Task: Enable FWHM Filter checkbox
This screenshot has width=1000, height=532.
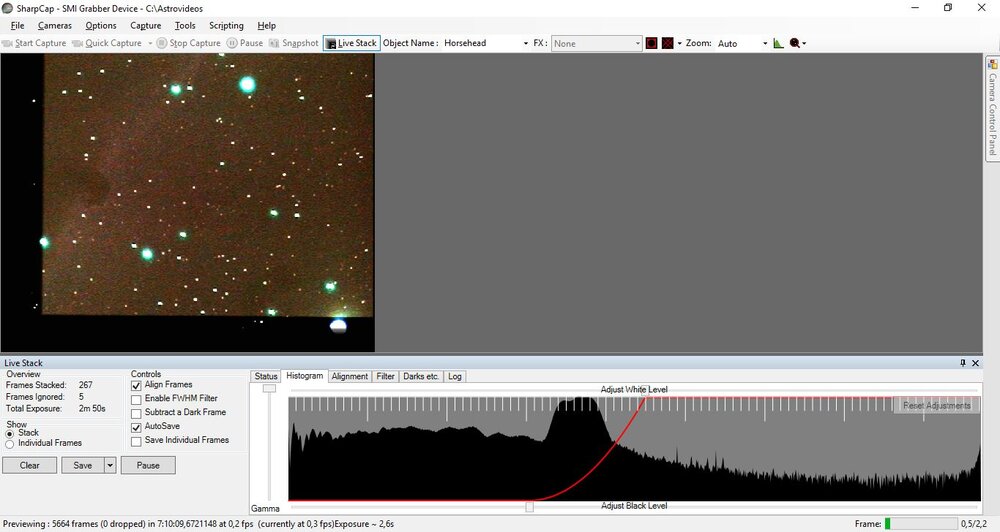Action: 136,399
